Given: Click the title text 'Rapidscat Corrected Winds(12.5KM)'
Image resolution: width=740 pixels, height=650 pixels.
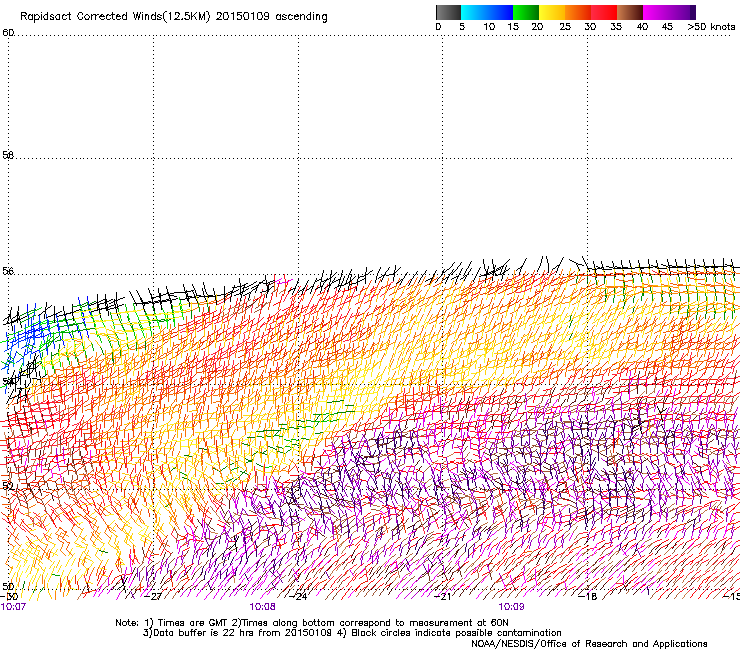Looking at the screenshot, I should [115, 17].
